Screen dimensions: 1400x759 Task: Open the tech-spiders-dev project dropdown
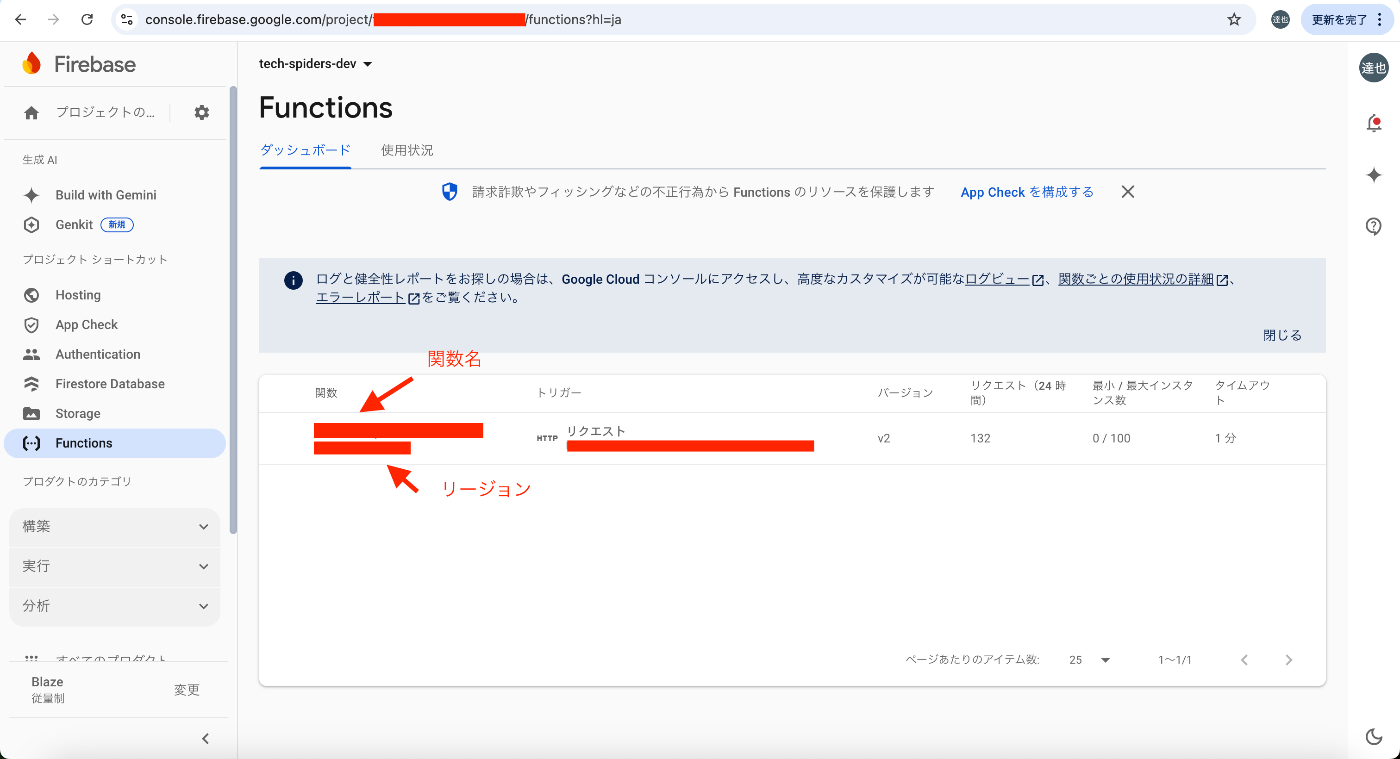[316, 64]
